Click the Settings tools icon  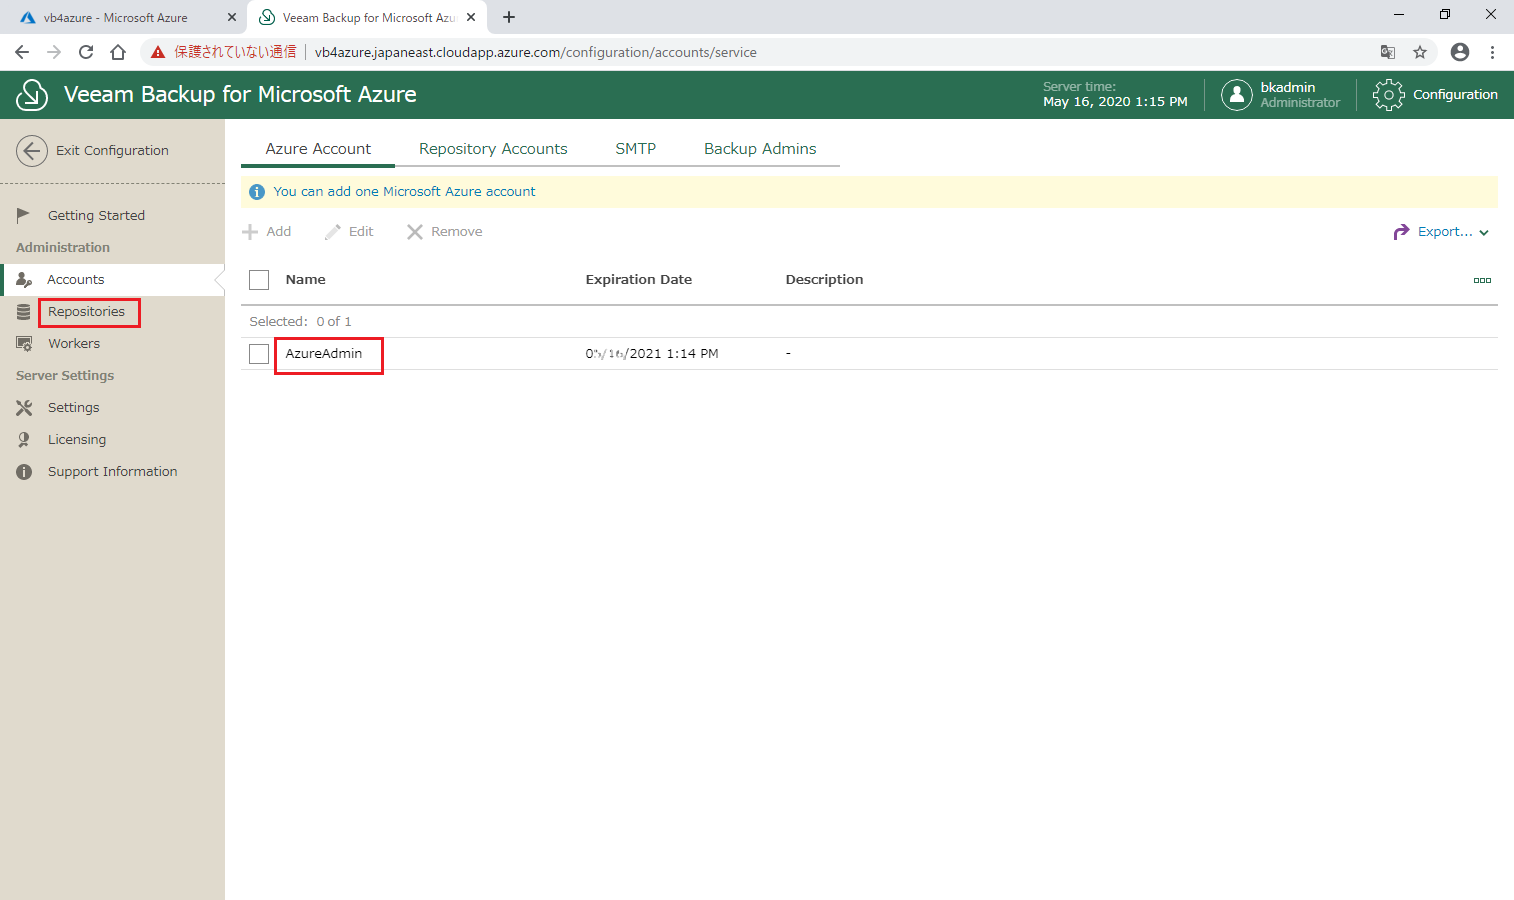24,408
